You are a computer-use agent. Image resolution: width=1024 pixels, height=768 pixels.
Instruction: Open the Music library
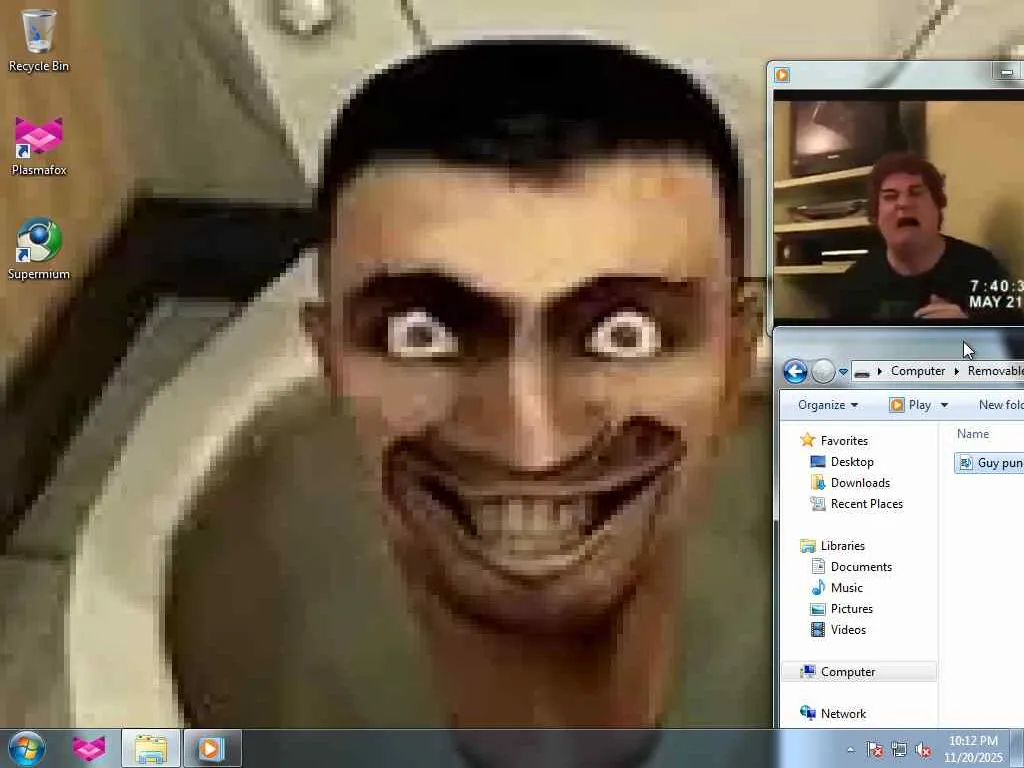pyautogui.click(x=847, y=588)
